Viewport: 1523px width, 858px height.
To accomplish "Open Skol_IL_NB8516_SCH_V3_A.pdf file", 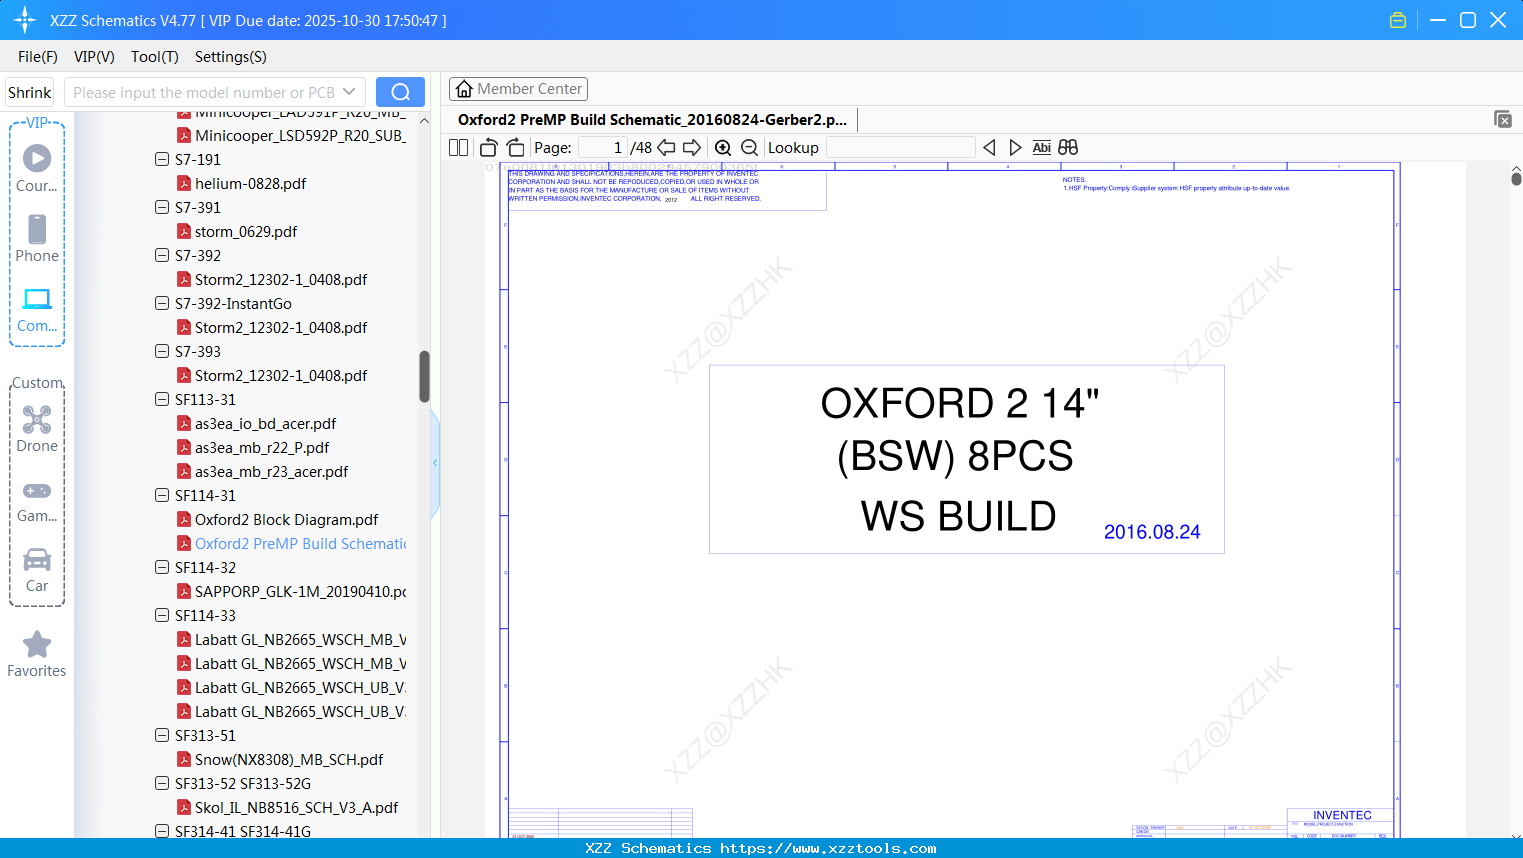I will coord(296,808).
